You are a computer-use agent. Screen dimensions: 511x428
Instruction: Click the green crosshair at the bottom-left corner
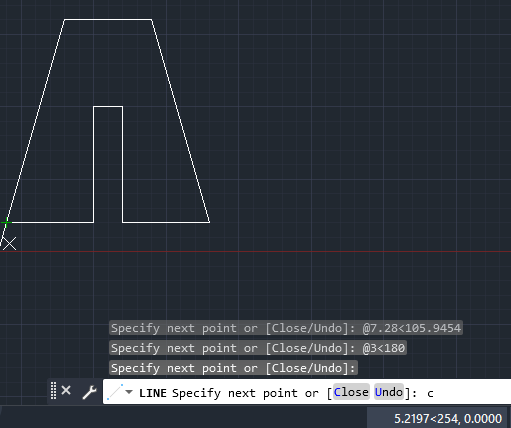[x=6, y=222]
